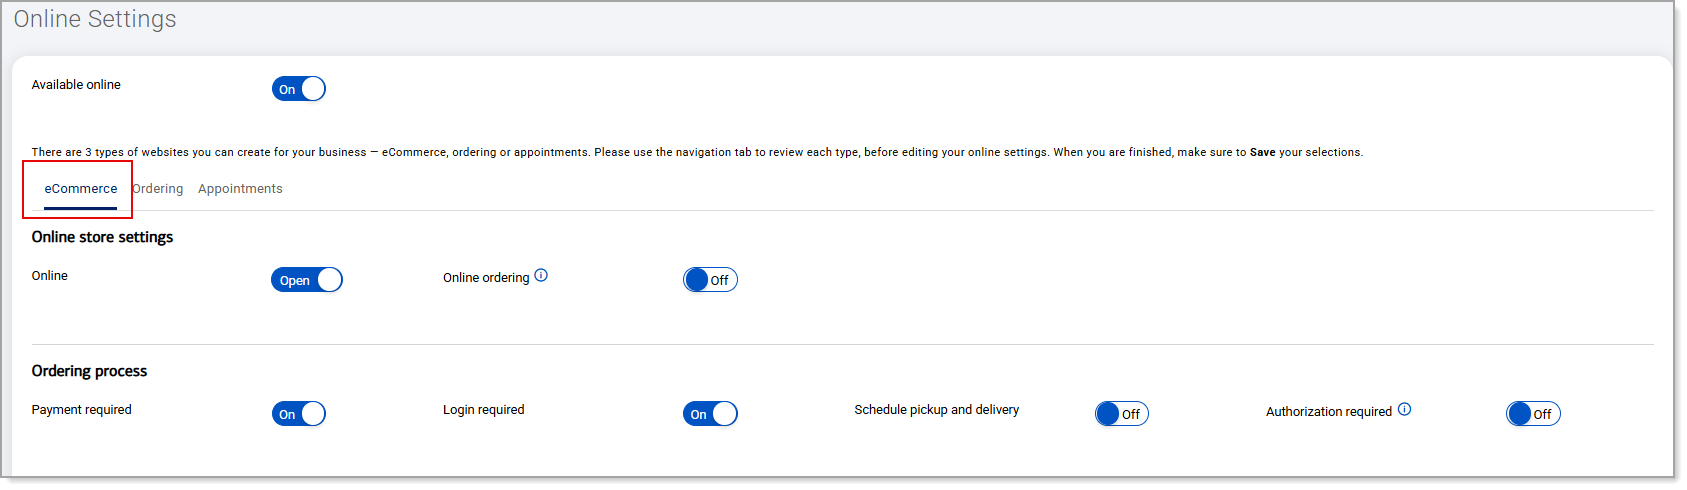Turn on Authorization required toggle
Viewport: 1687px width, 490px height.
click(x=1533, y=414)
